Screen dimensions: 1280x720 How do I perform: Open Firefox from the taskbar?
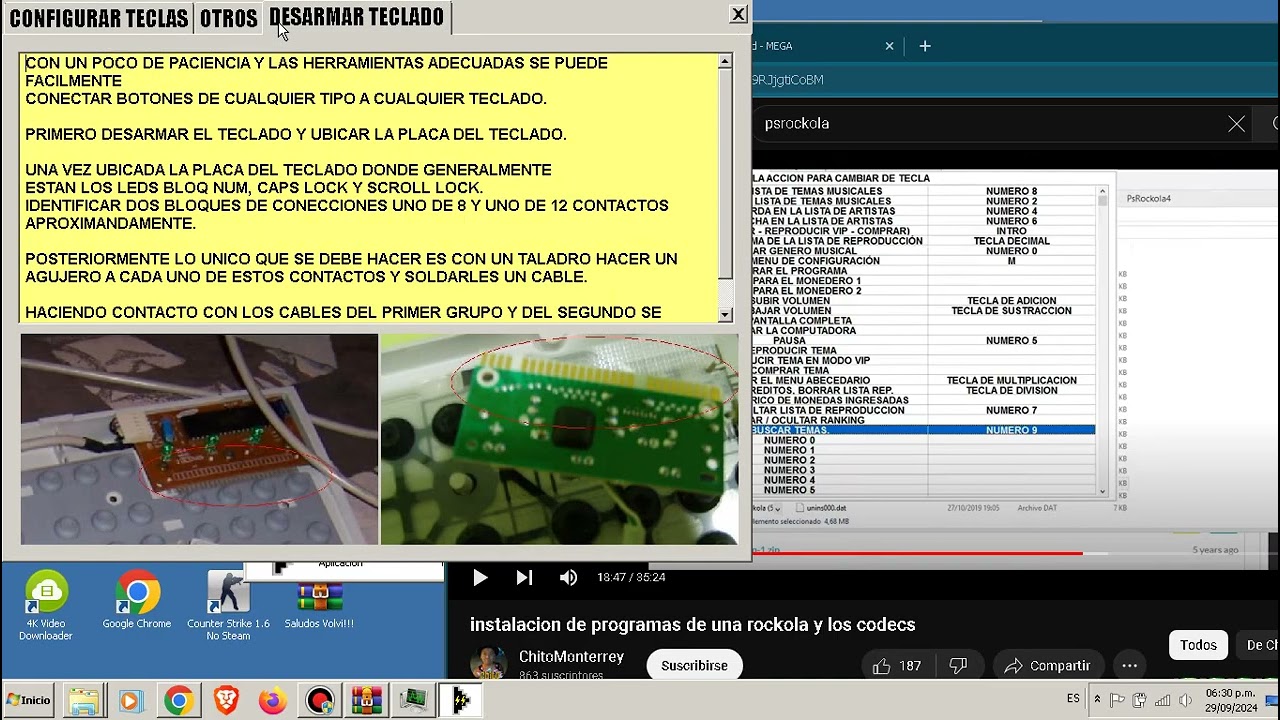(x=272, y=701)
